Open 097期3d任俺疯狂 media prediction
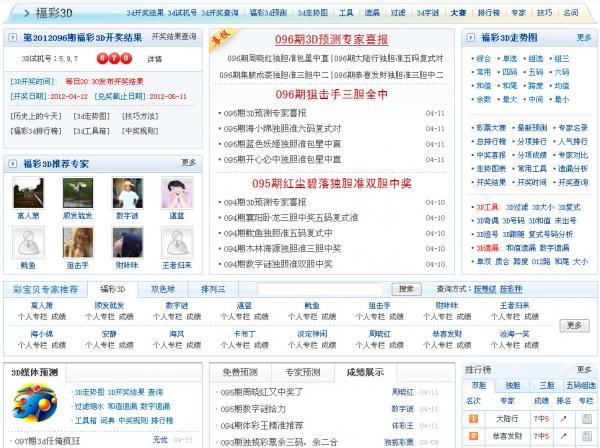The height and width of the screenshot is (448, 600). pos(47,441)
